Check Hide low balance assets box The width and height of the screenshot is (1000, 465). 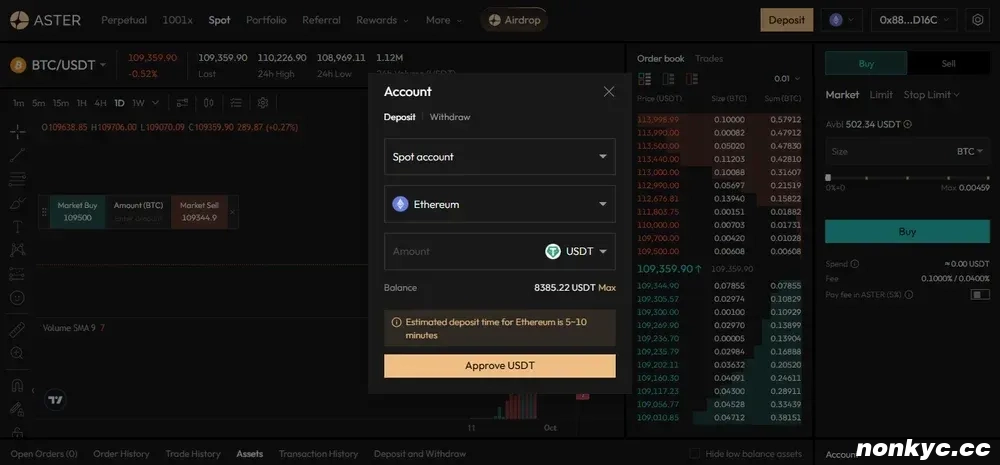click(x=698, y=454)
